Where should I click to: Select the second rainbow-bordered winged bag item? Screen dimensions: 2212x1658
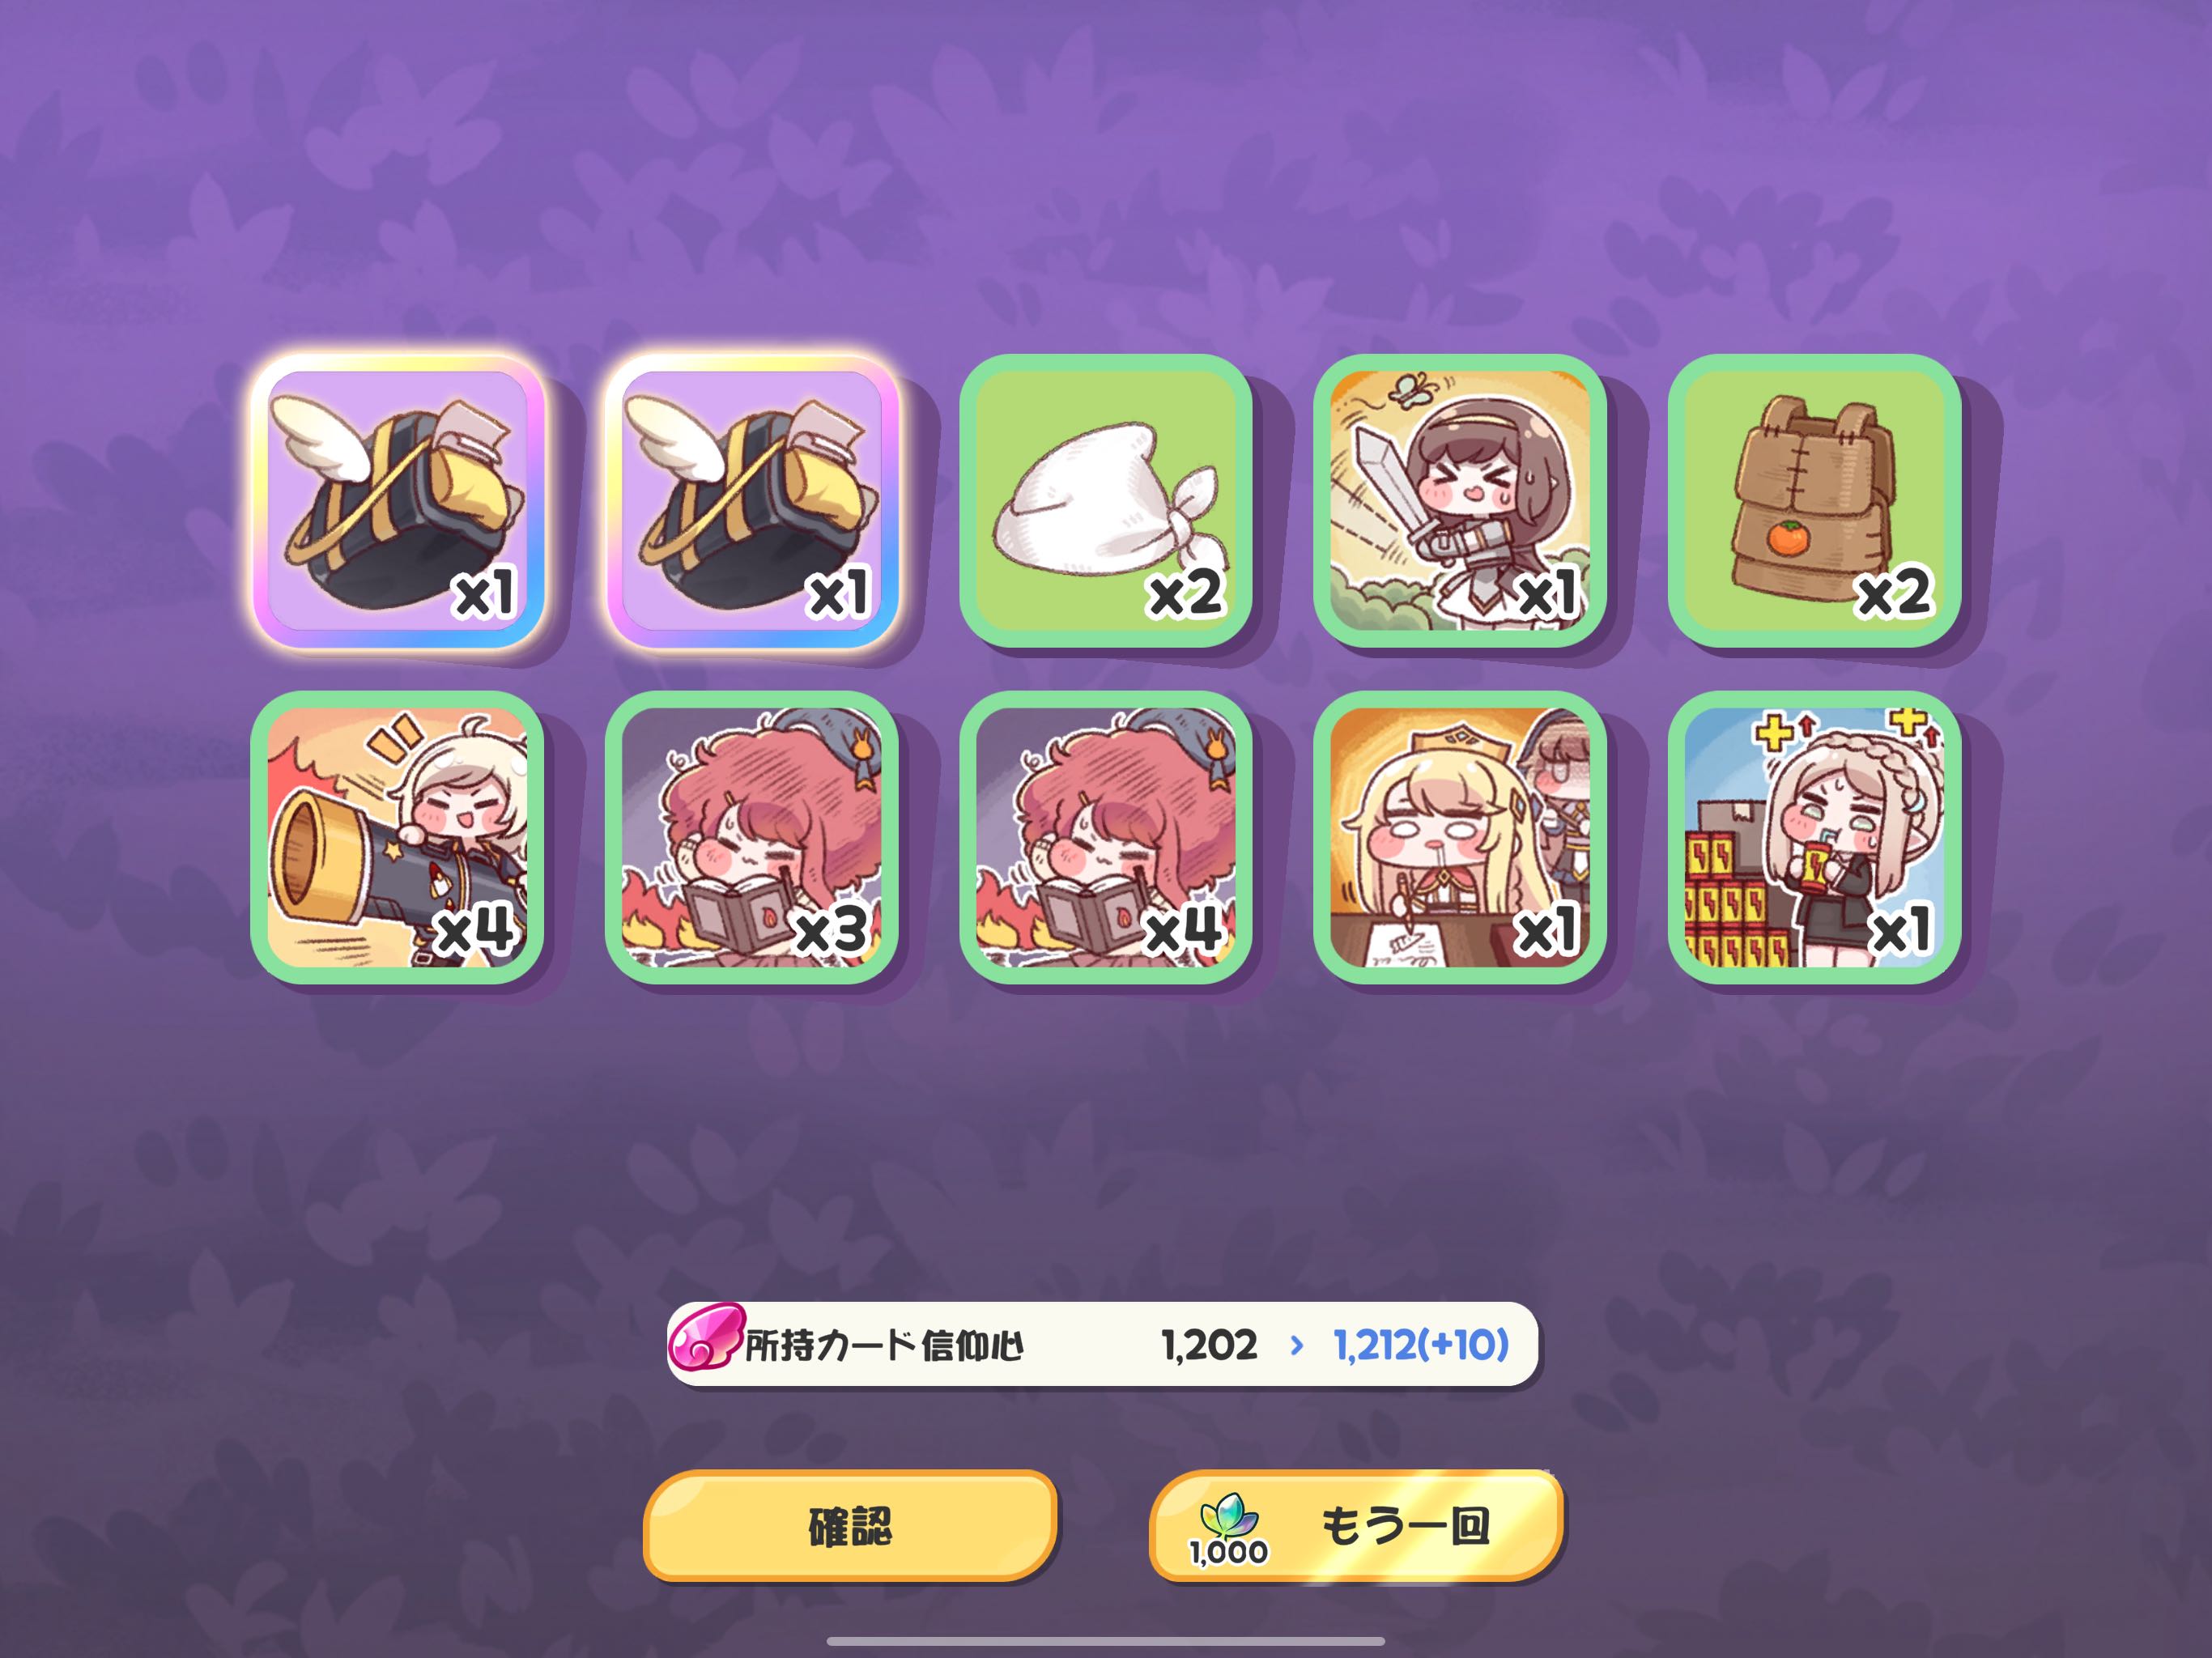(x=752, y=501)
